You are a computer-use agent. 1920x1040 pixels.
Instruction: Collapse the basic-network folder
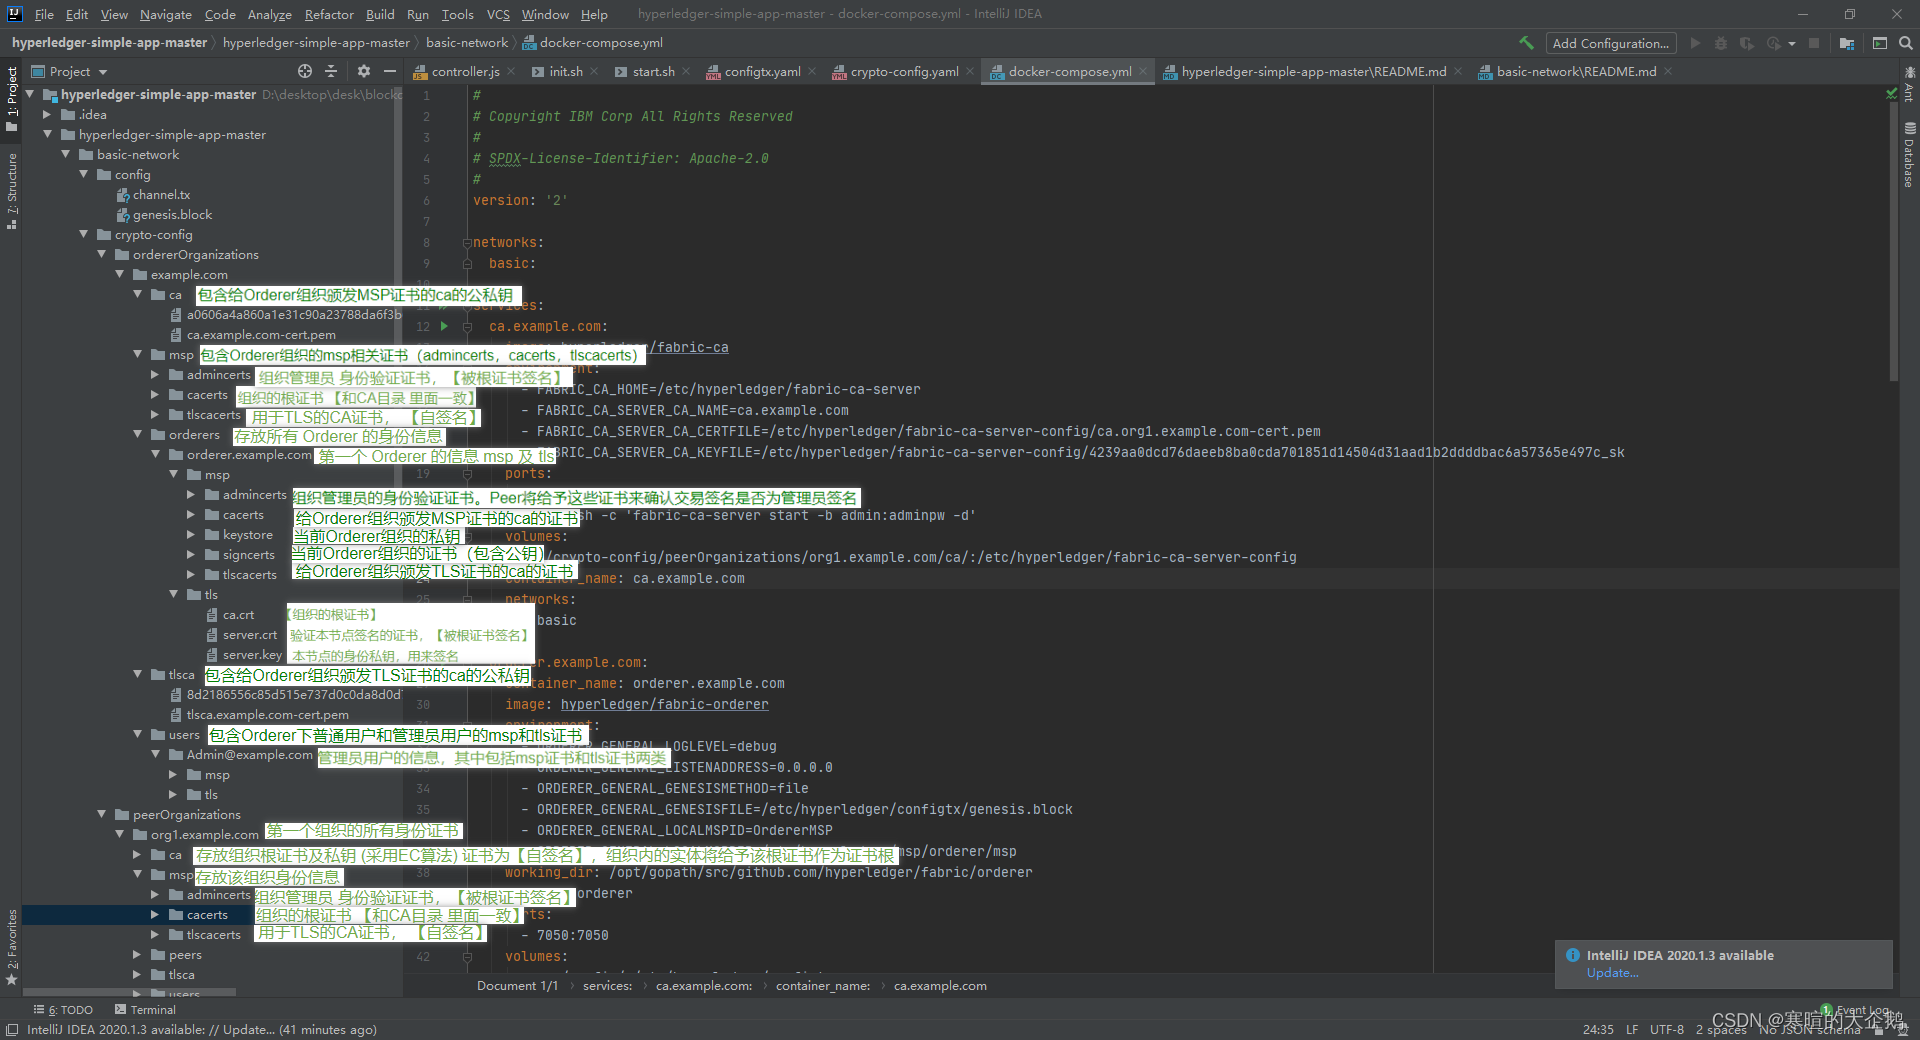click(65, 154)
